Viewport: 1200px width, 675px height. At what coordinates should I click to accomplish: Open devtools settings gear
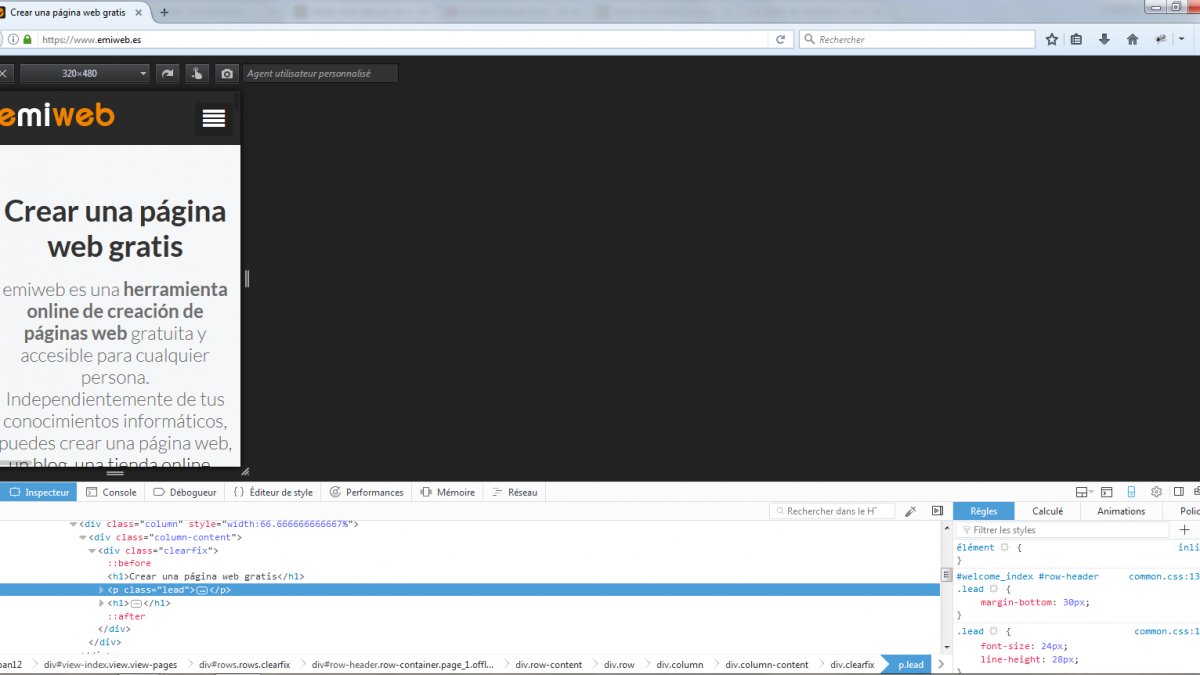(1157, 492)
